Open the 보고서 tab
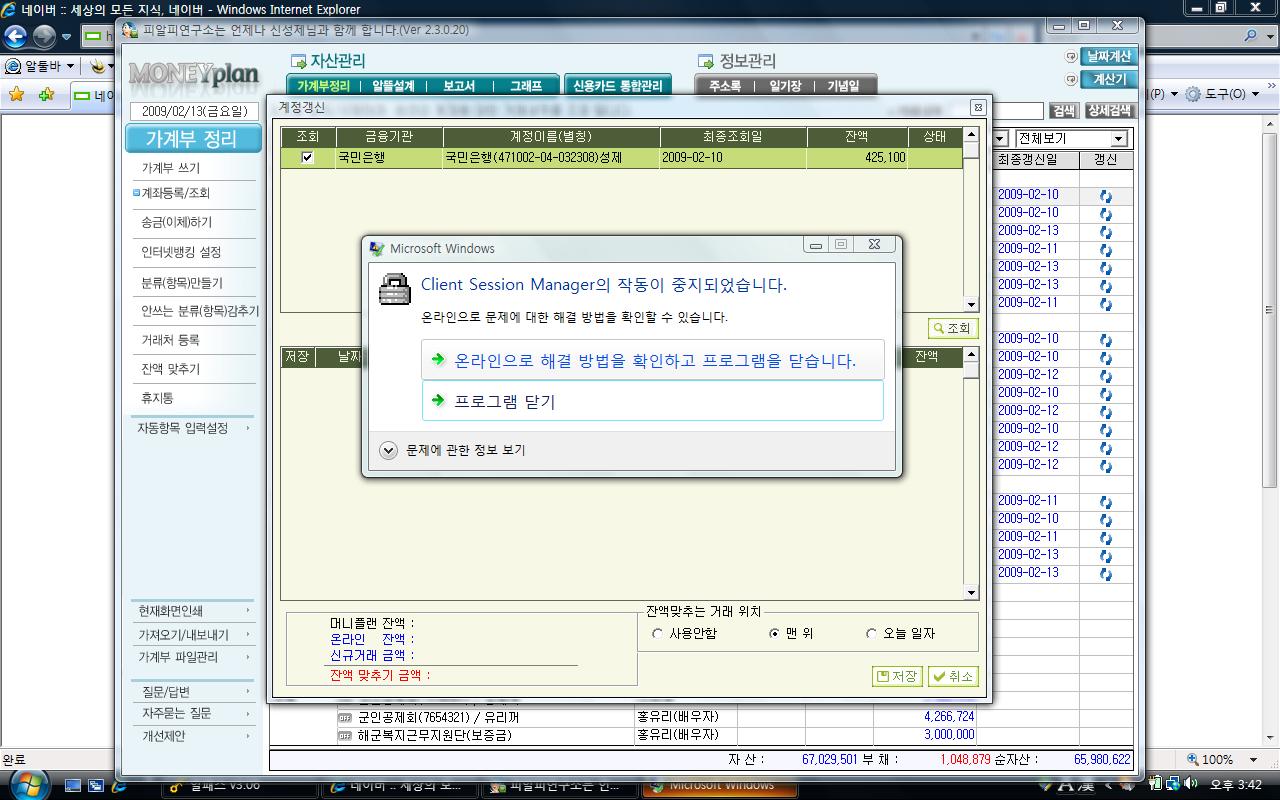1280x800 pixels. [x=458, y=86]
